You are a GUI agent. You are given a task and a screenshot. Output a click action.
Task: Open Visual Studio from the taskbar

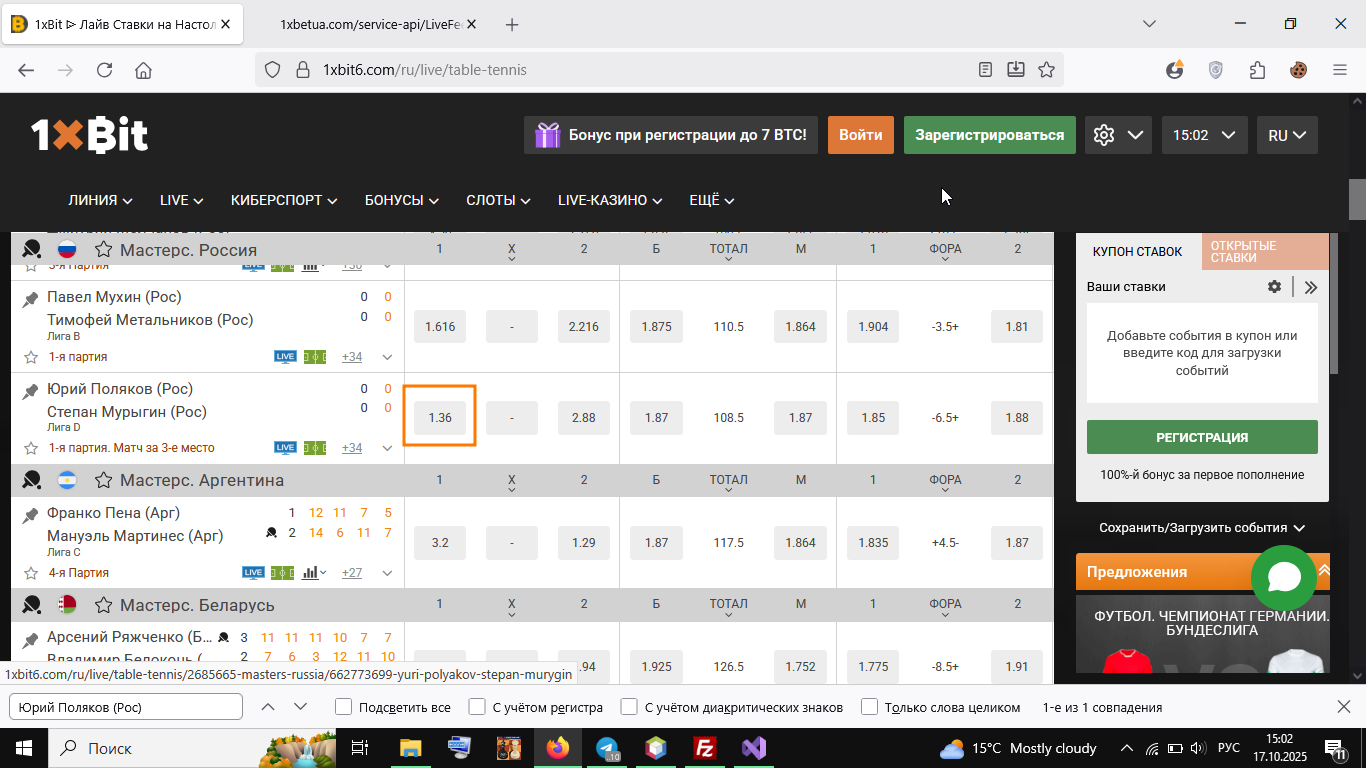(754, 748)
